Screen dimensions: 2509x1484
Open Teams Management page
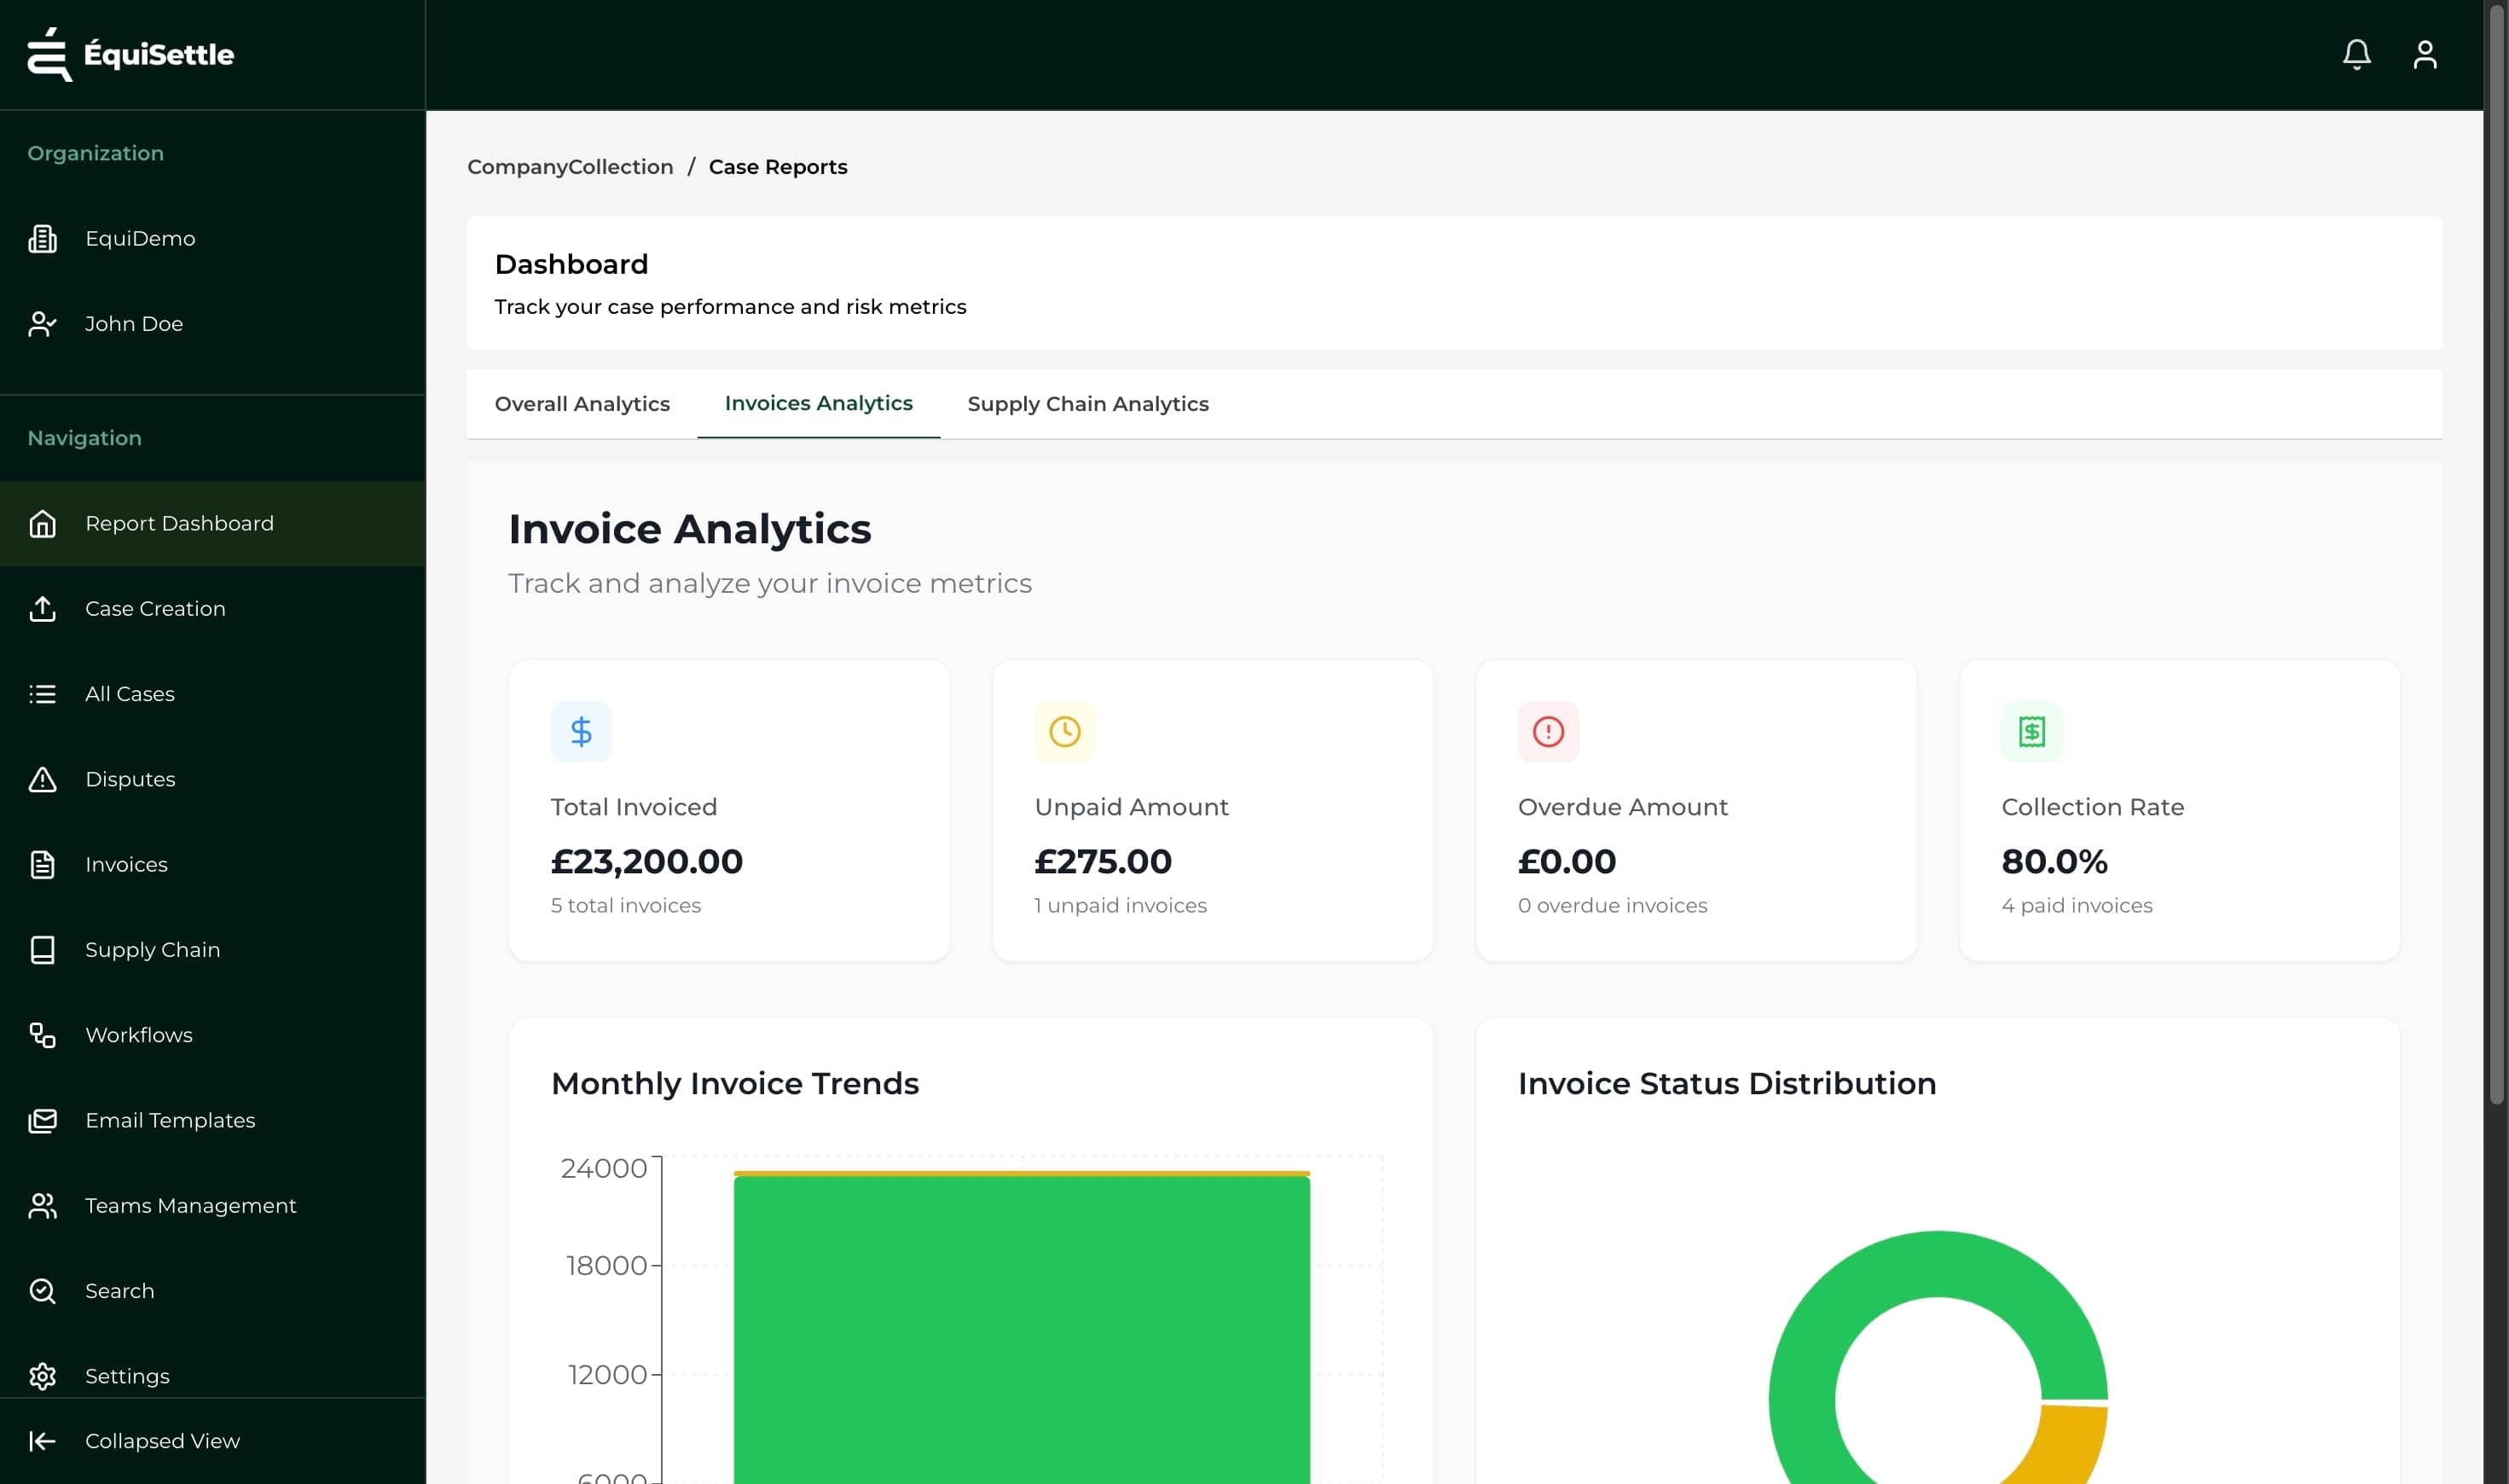(212, 1206)
